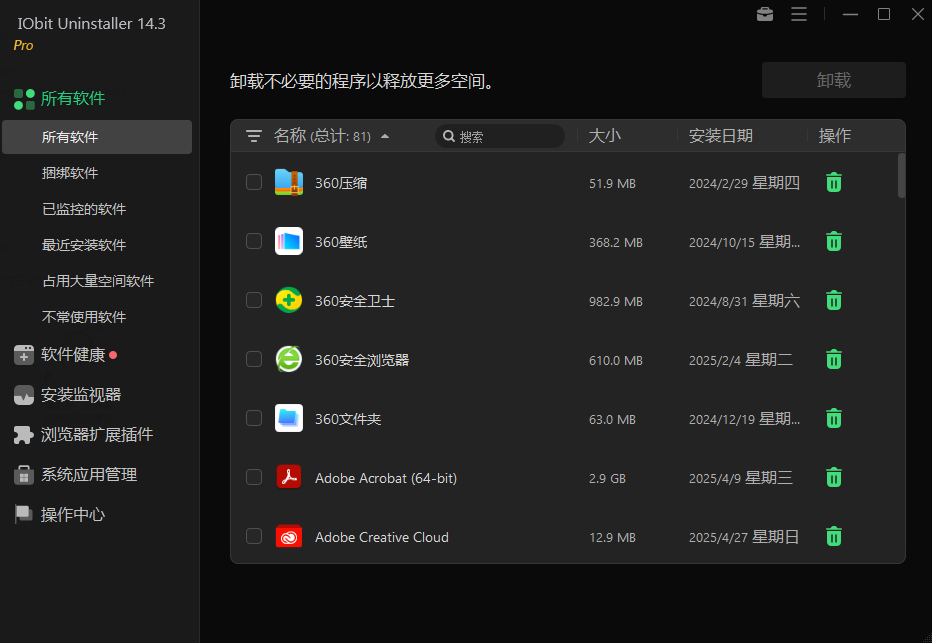Click the 360安全浏览器 app icon

[289, 359]
